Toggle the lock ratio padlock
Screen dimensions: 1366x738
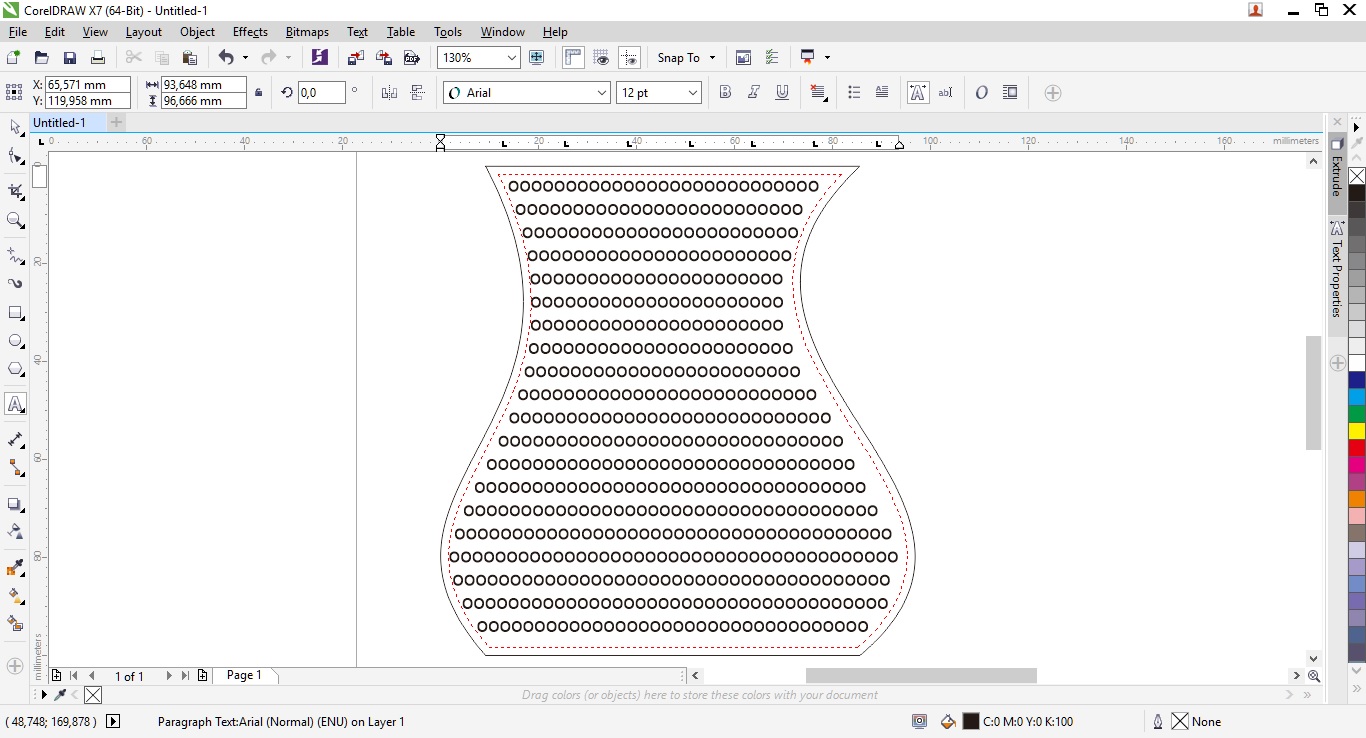coord(259,93)
